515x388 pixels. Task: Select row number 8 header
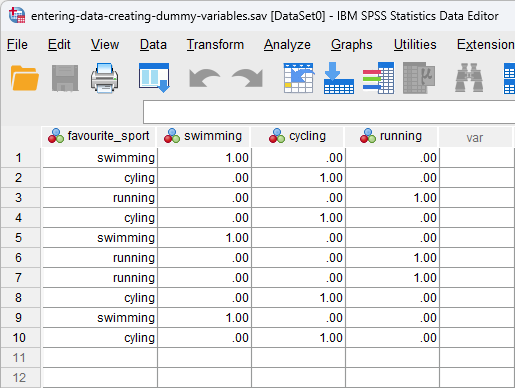(20, 298)
